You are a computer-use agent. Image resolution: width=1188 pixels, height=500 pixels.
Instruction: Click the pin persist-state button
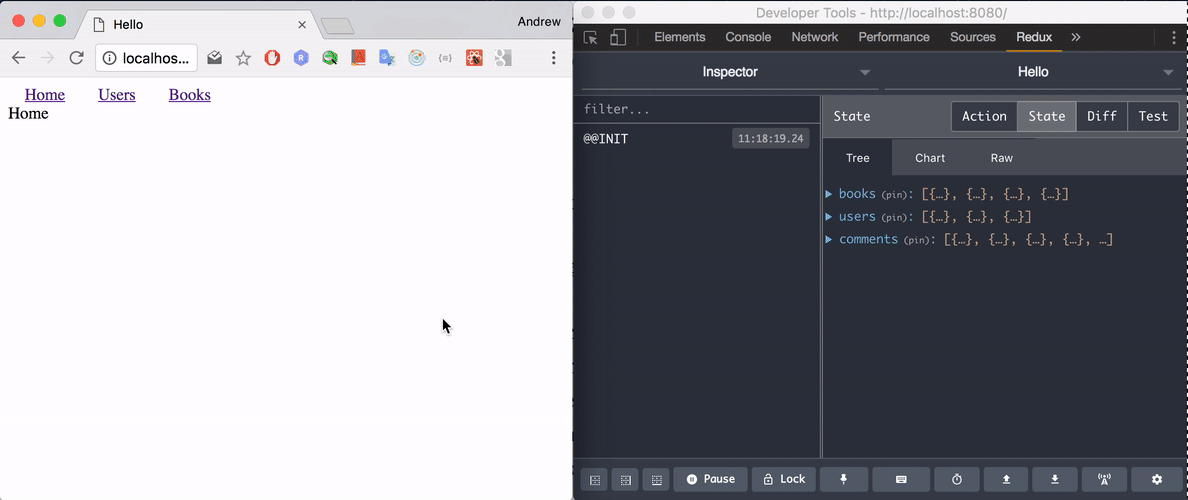[843, 480]
